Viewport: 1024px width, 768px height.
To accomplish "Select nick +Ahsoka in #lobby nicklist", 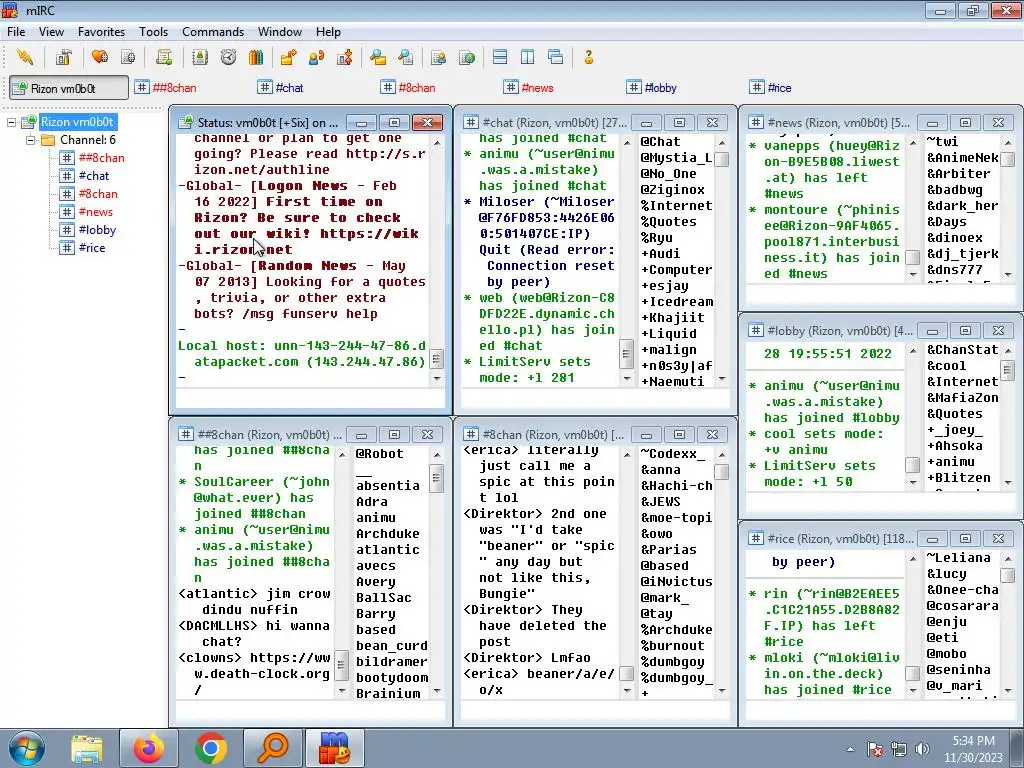I will [x=955, y=445].
